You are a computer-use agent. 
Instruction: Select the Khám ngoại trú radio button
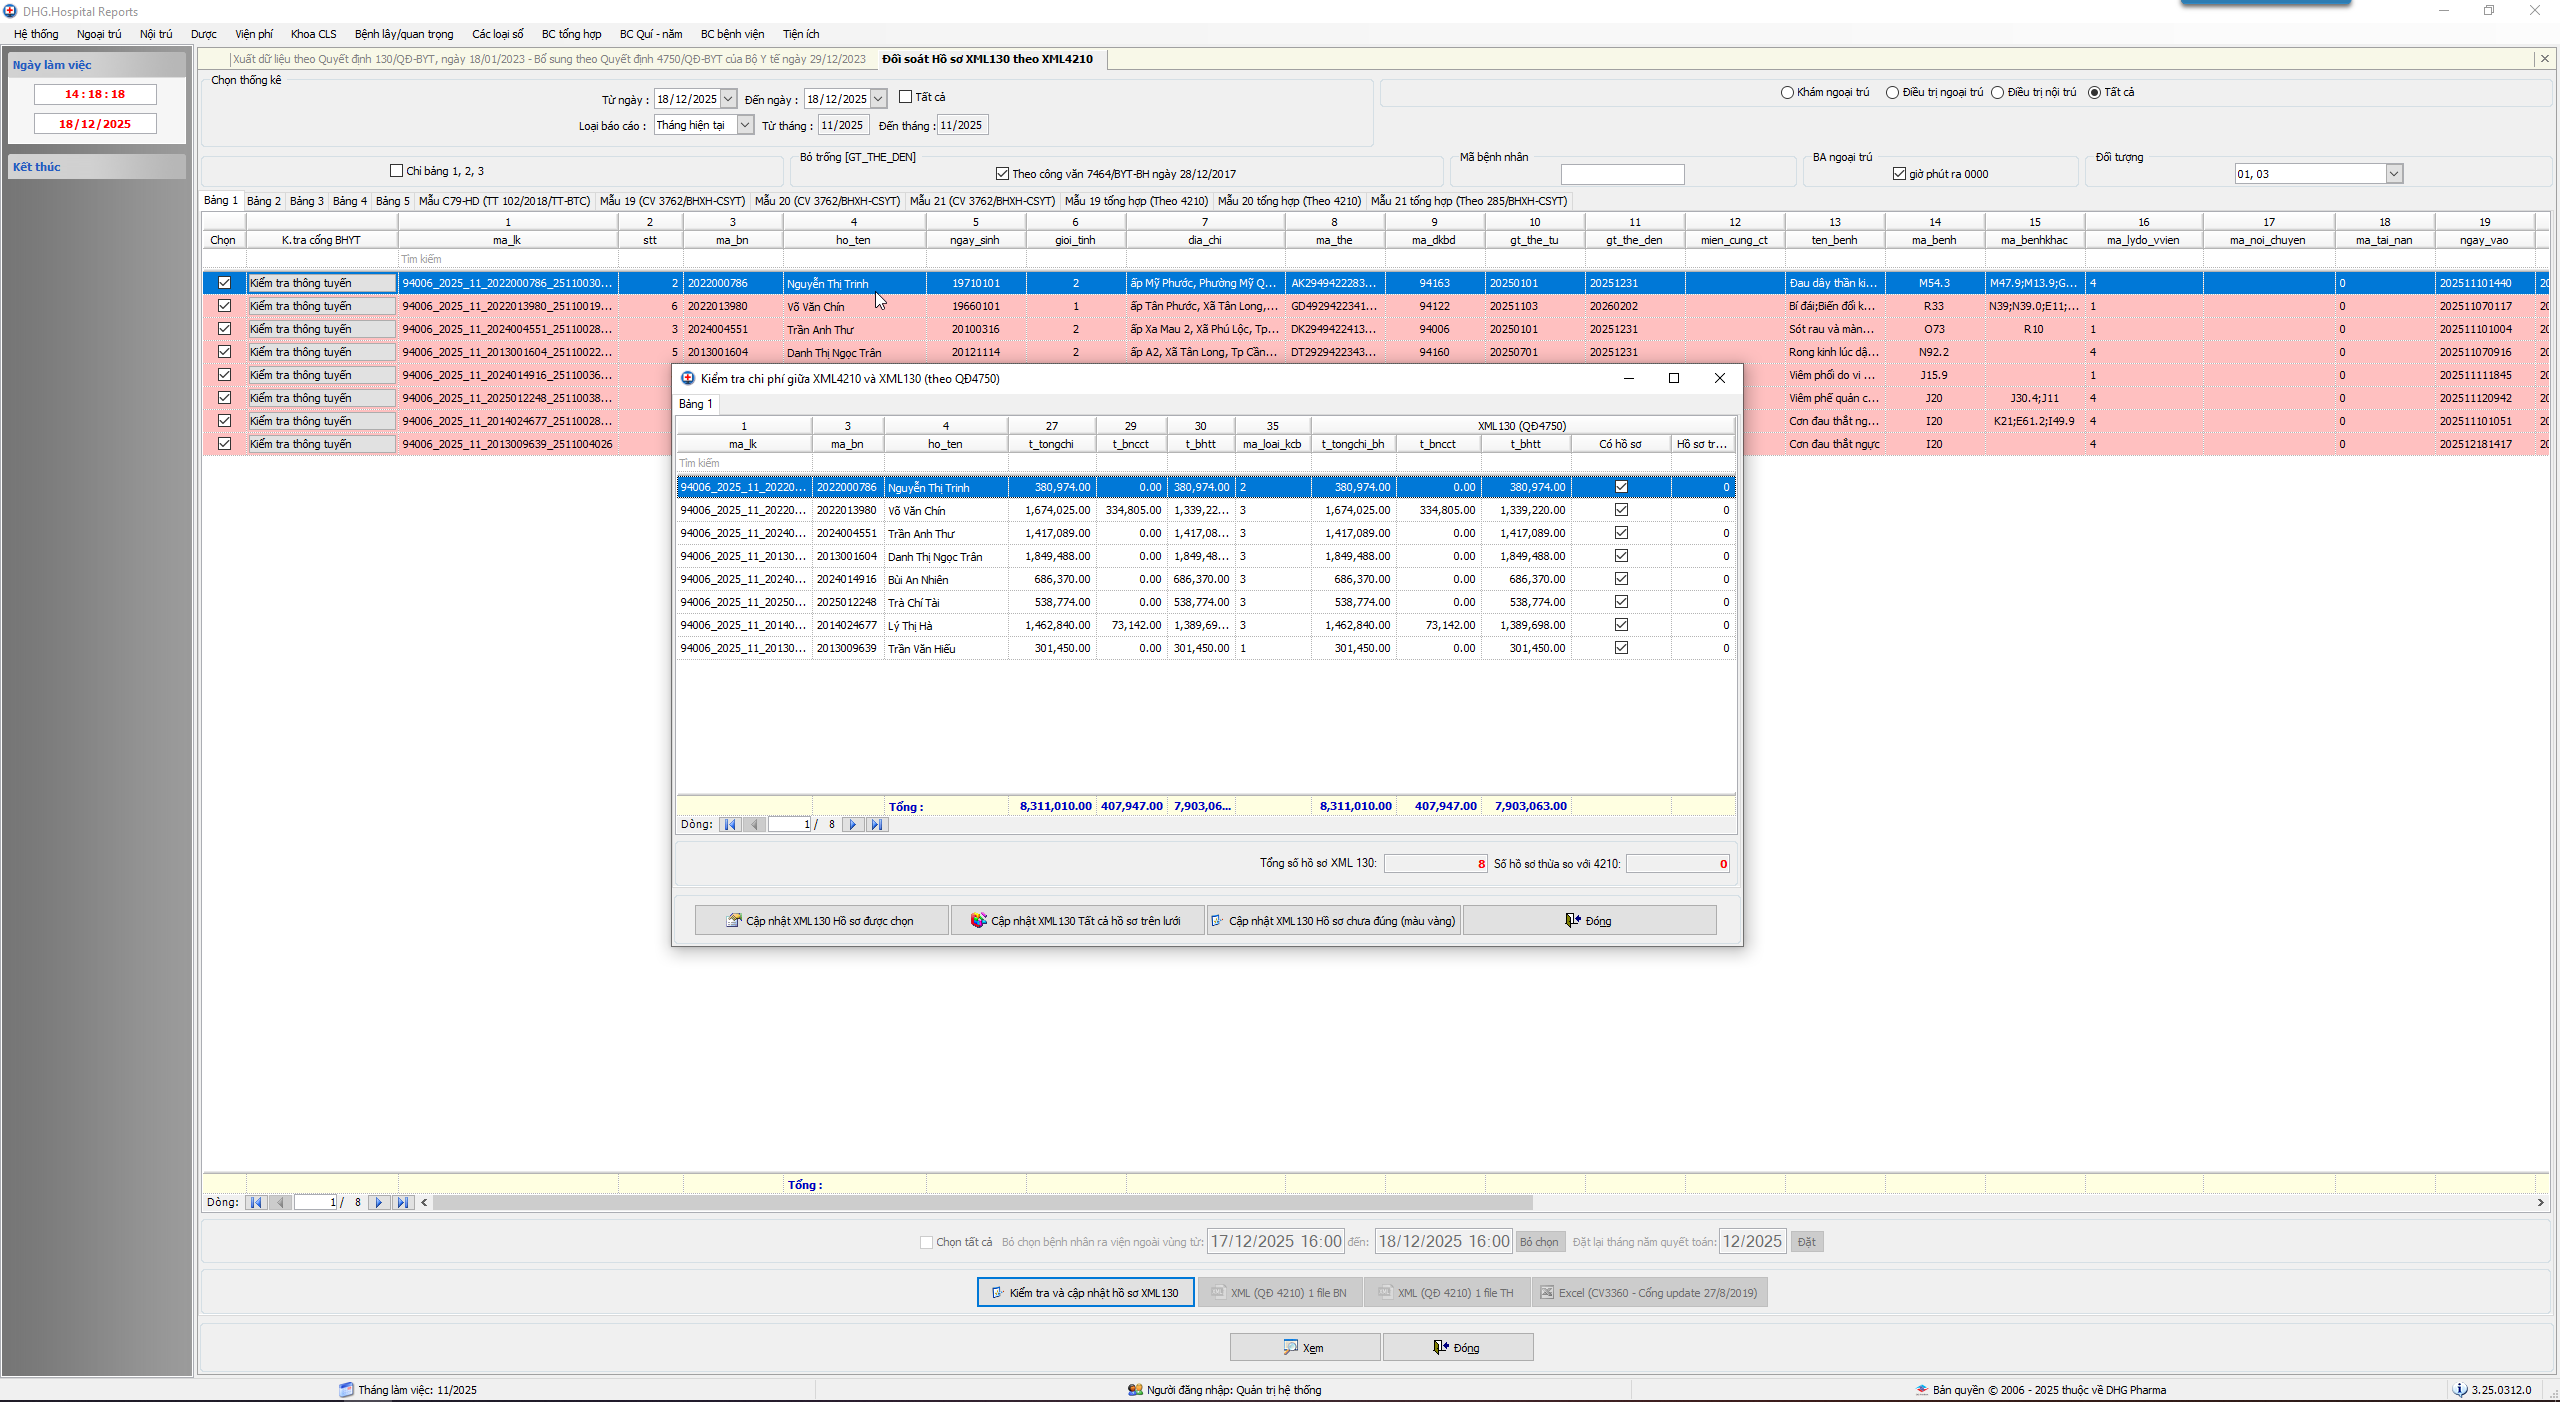[1787, 93]
